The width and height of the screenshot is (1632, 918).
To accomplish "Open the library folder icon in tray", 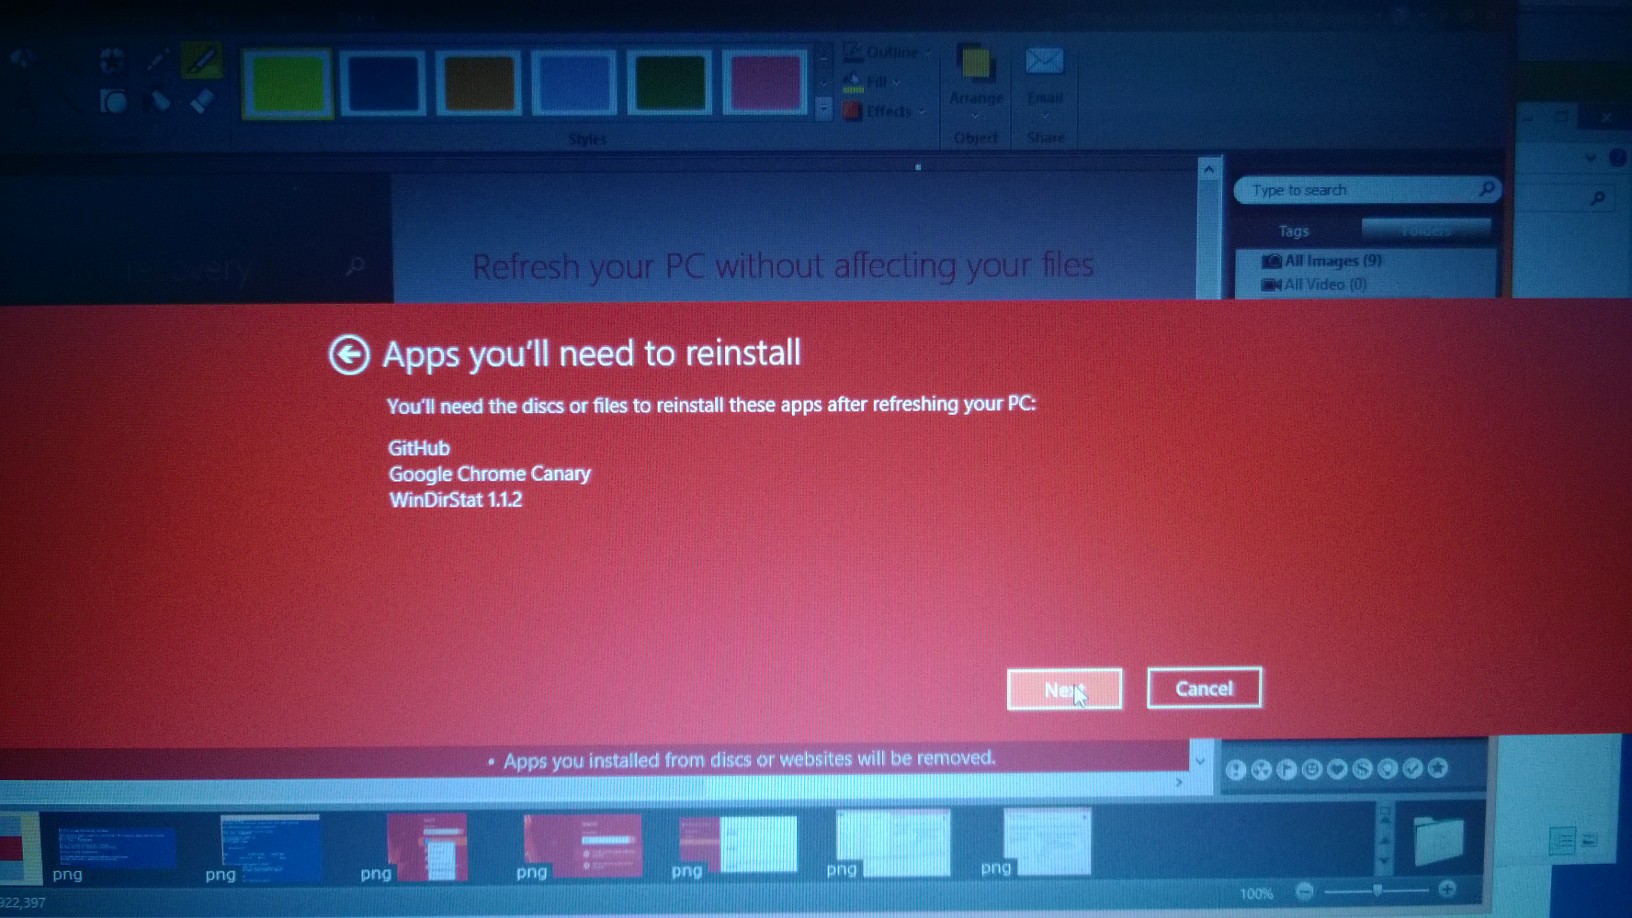I will (1439, 840).
